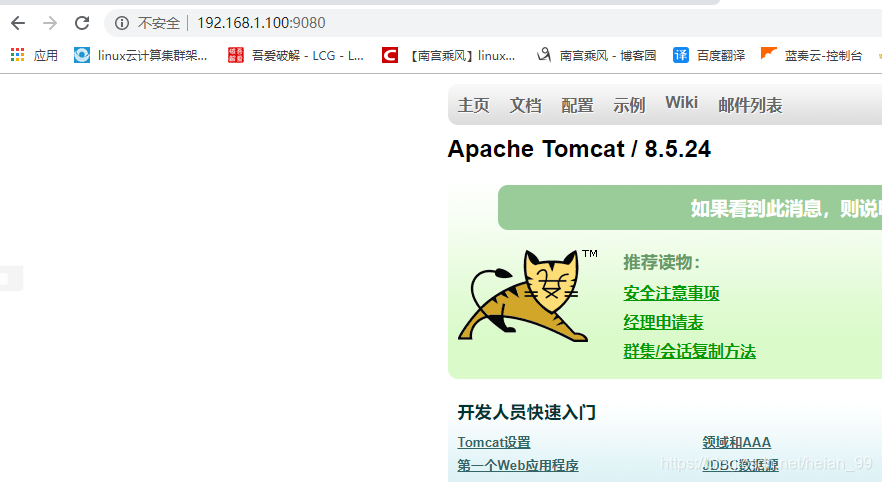Click the Apache Tomcat / 8.5.24 heading
Viewport: 882px width, 482px height.
(579, 149)
